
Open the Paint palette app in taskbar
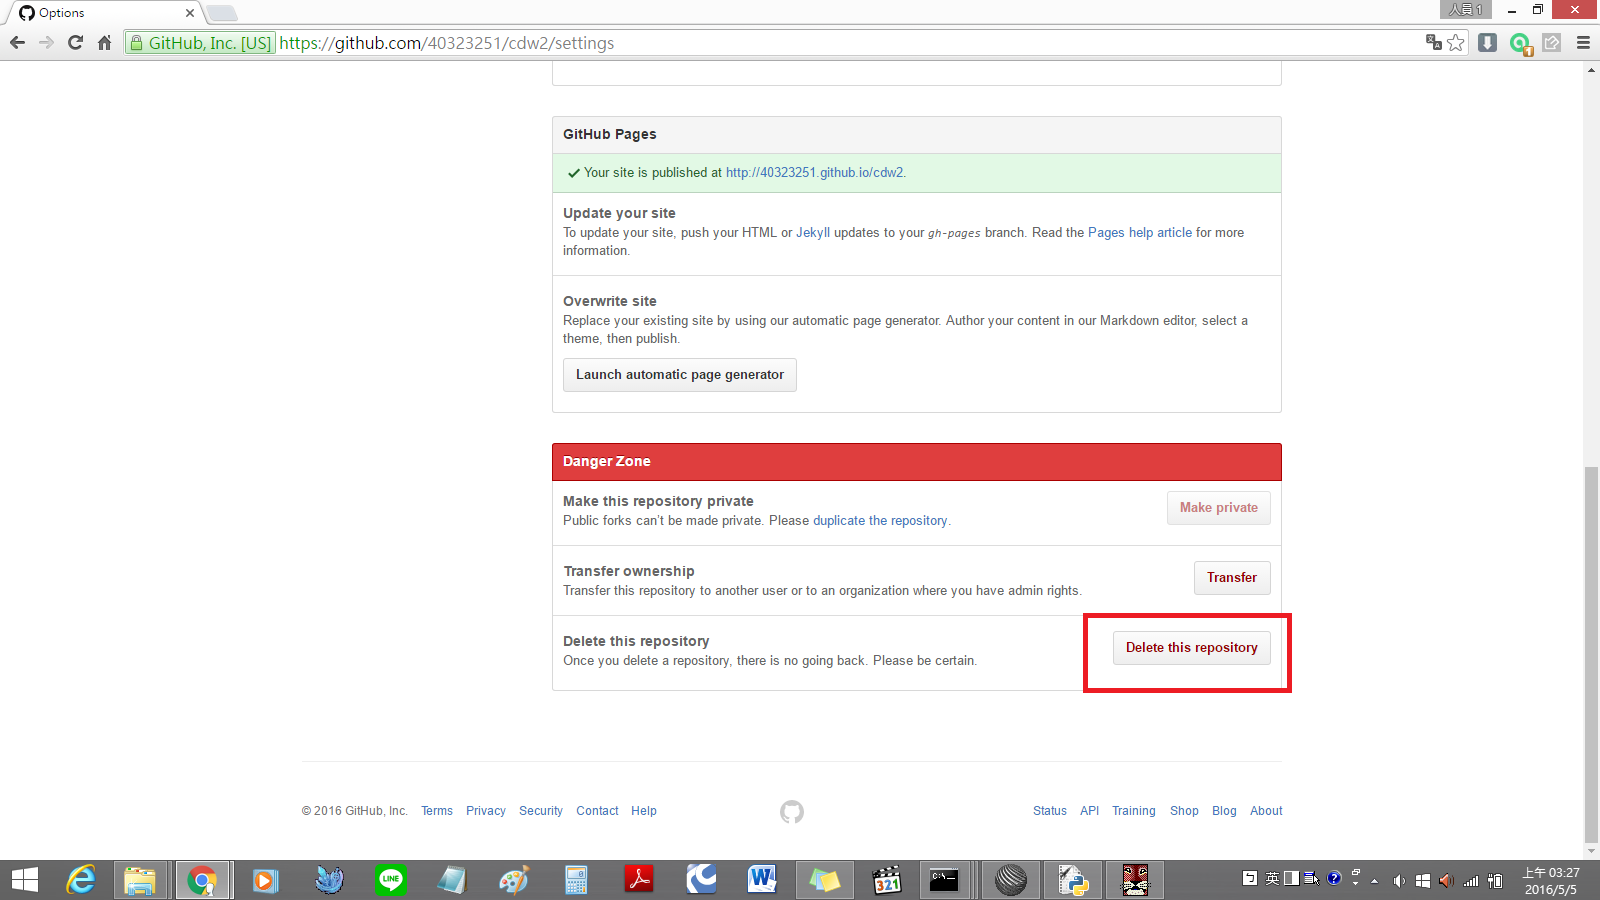pyautogui.click(x=514, y=880)
